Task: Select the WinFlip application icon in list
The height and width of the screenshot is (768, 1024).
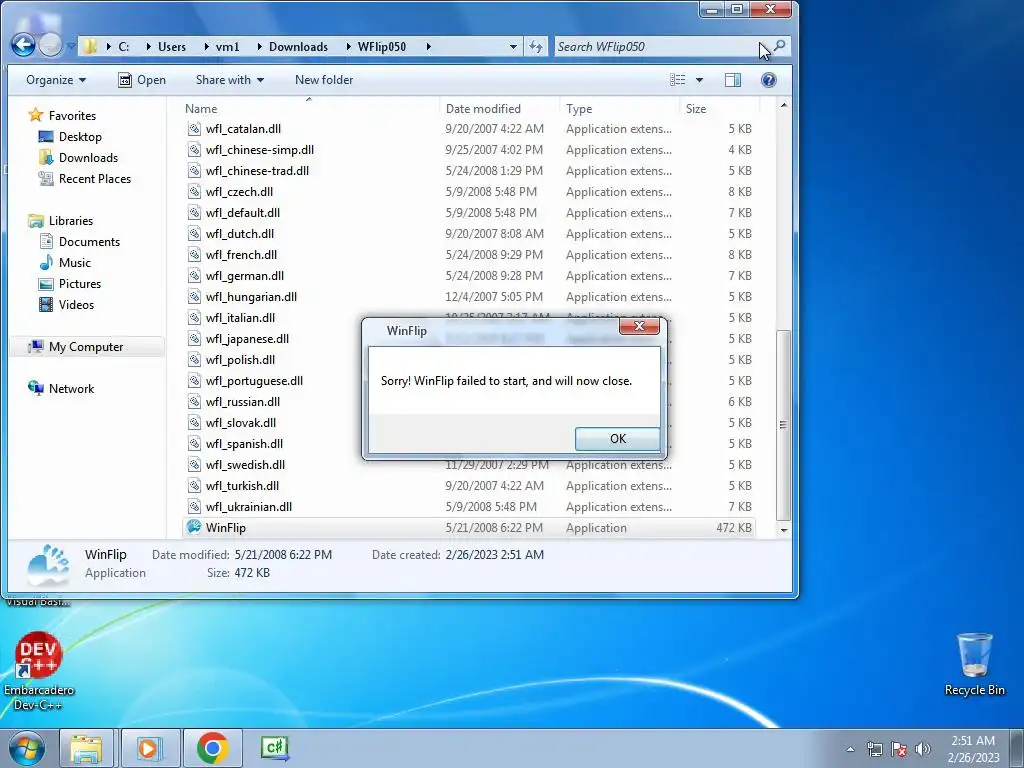Action: (194, 527)
